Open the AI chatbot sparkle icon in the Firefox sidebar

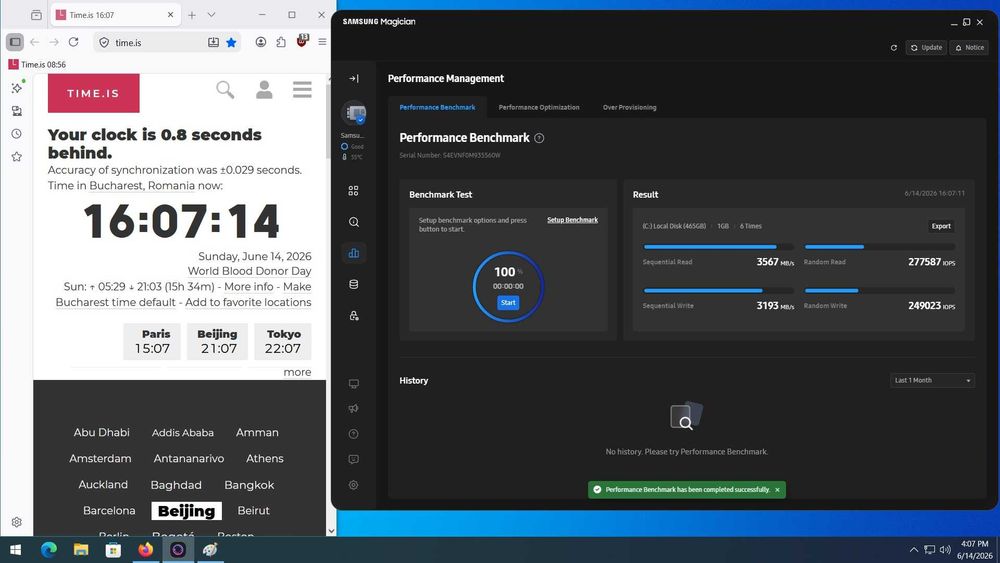[17, 87]
